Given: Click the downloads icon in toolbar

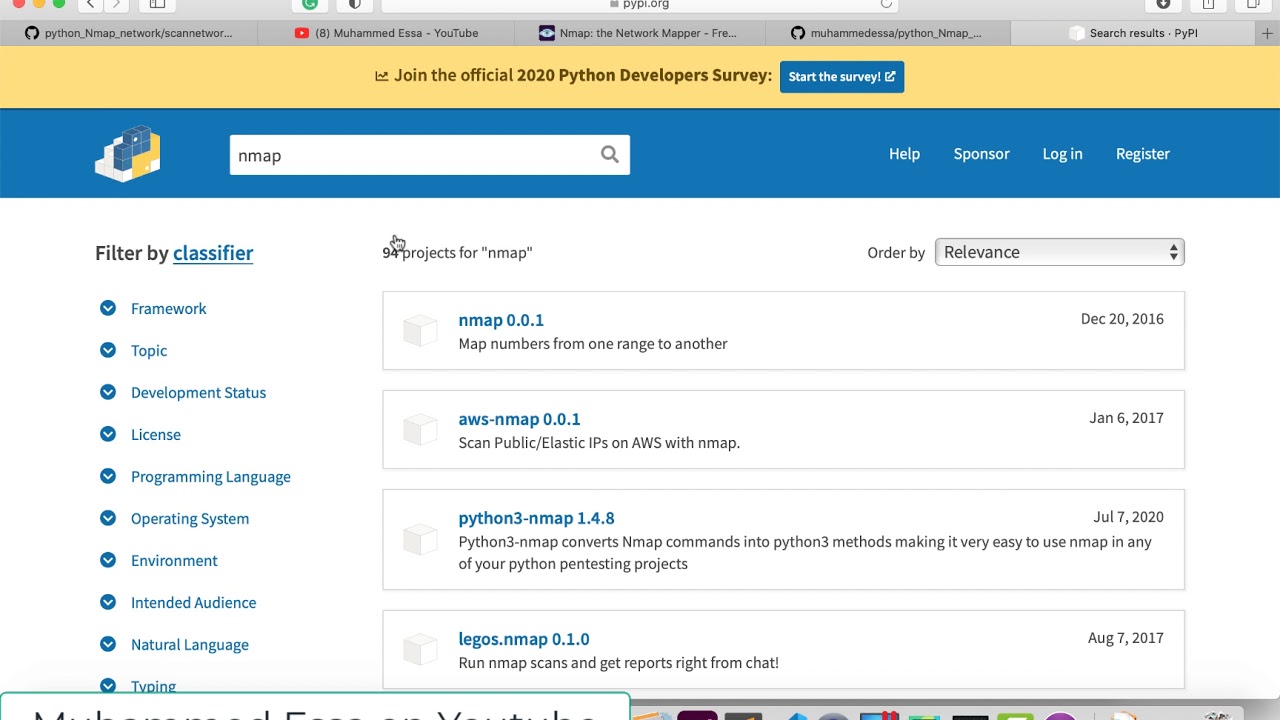Looking at the screenshot, I should coord(1163,4).
